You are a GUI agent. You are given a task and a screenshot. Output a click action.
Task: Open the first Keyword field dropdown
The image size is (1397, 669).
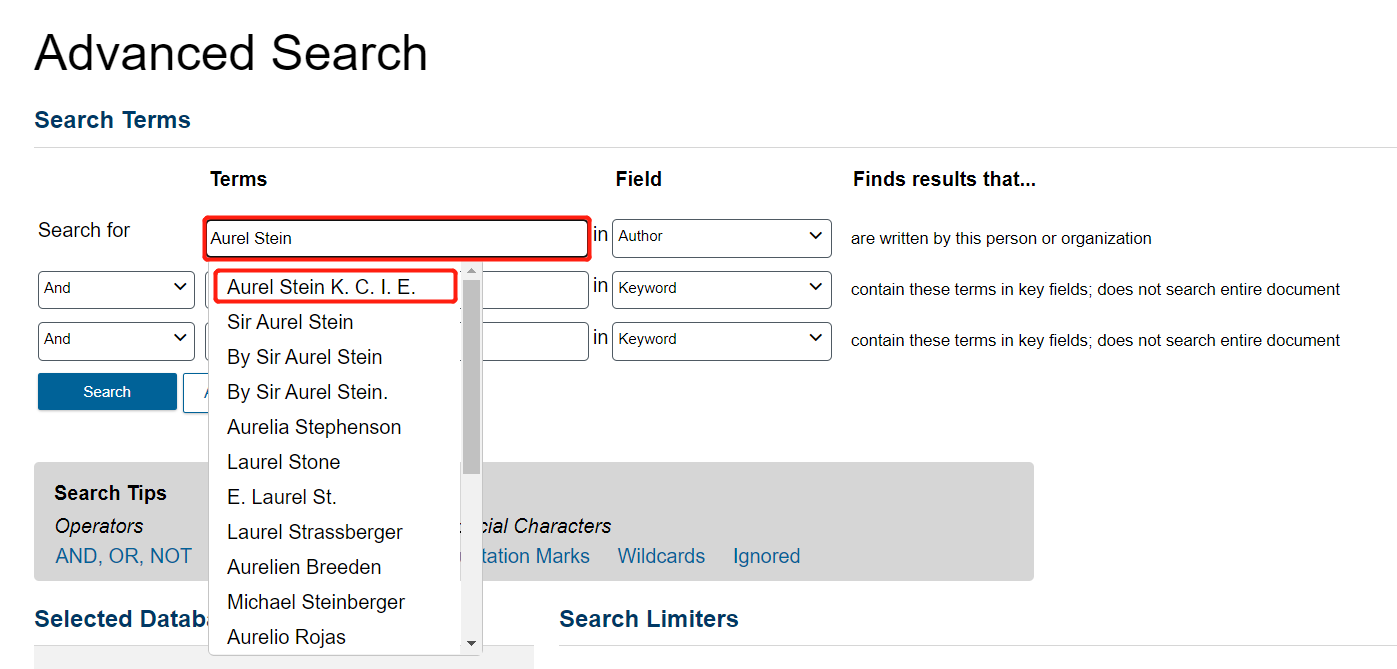pos(720,289)
